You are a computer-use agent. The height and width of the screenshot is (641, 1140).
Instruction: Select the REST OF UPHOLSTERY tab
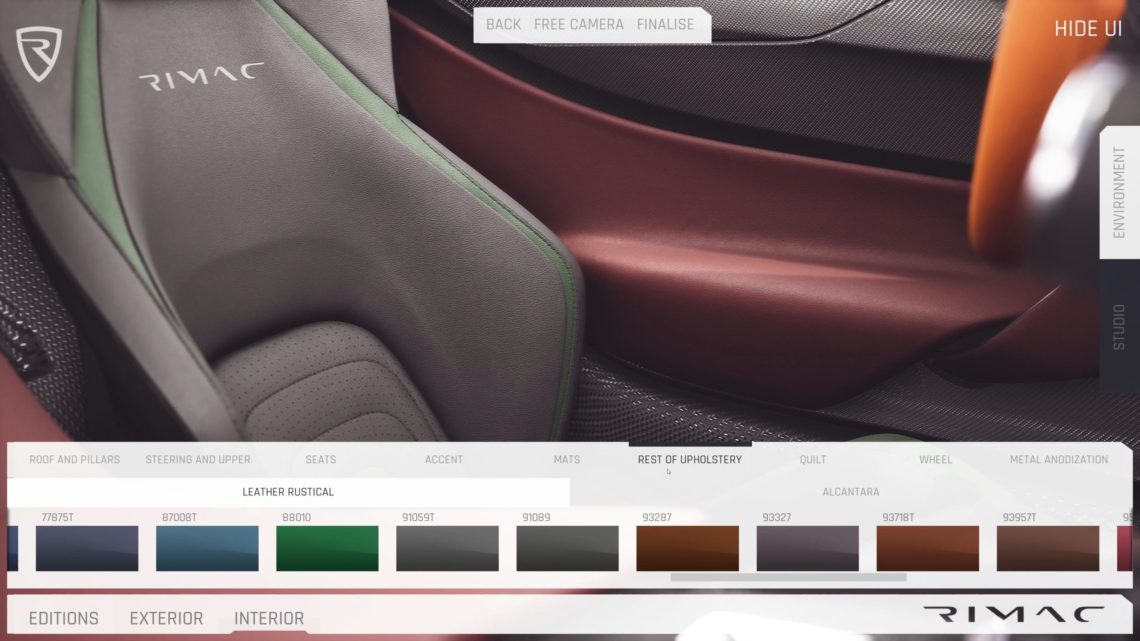(x=690, y=459)
